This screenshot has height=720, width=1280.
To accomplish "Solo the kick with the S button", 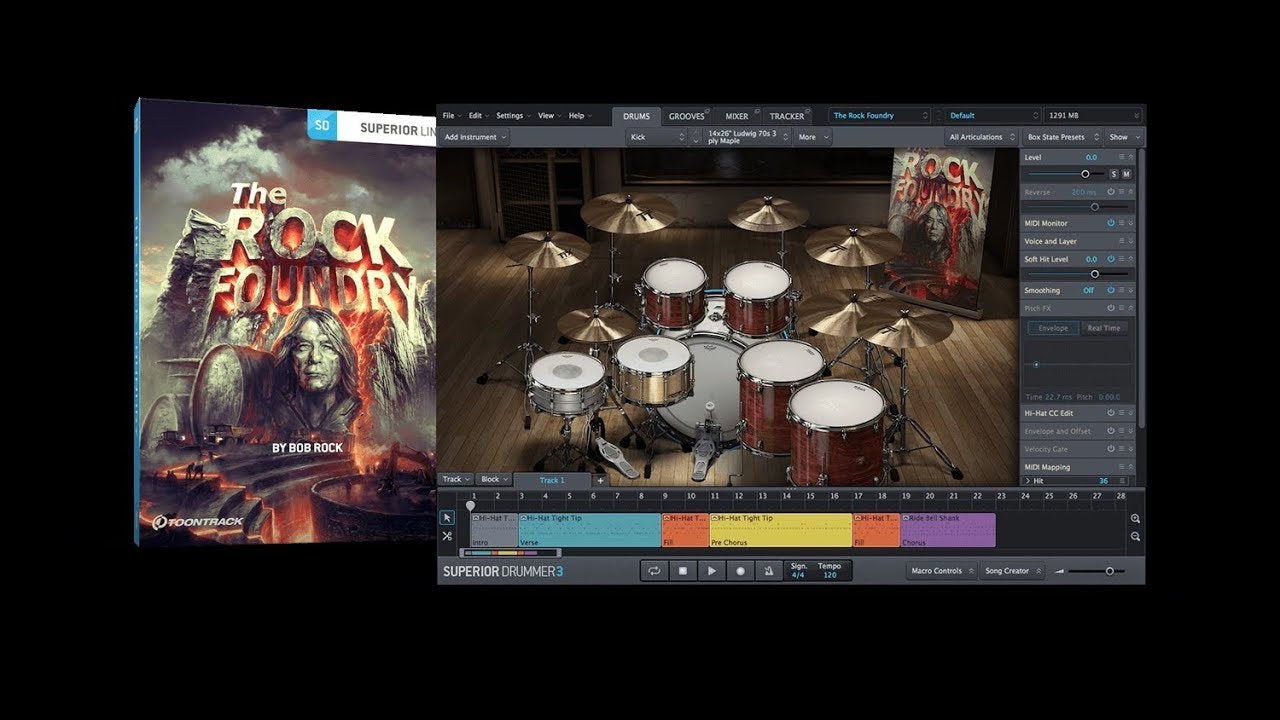I will tap(1114, 174).
